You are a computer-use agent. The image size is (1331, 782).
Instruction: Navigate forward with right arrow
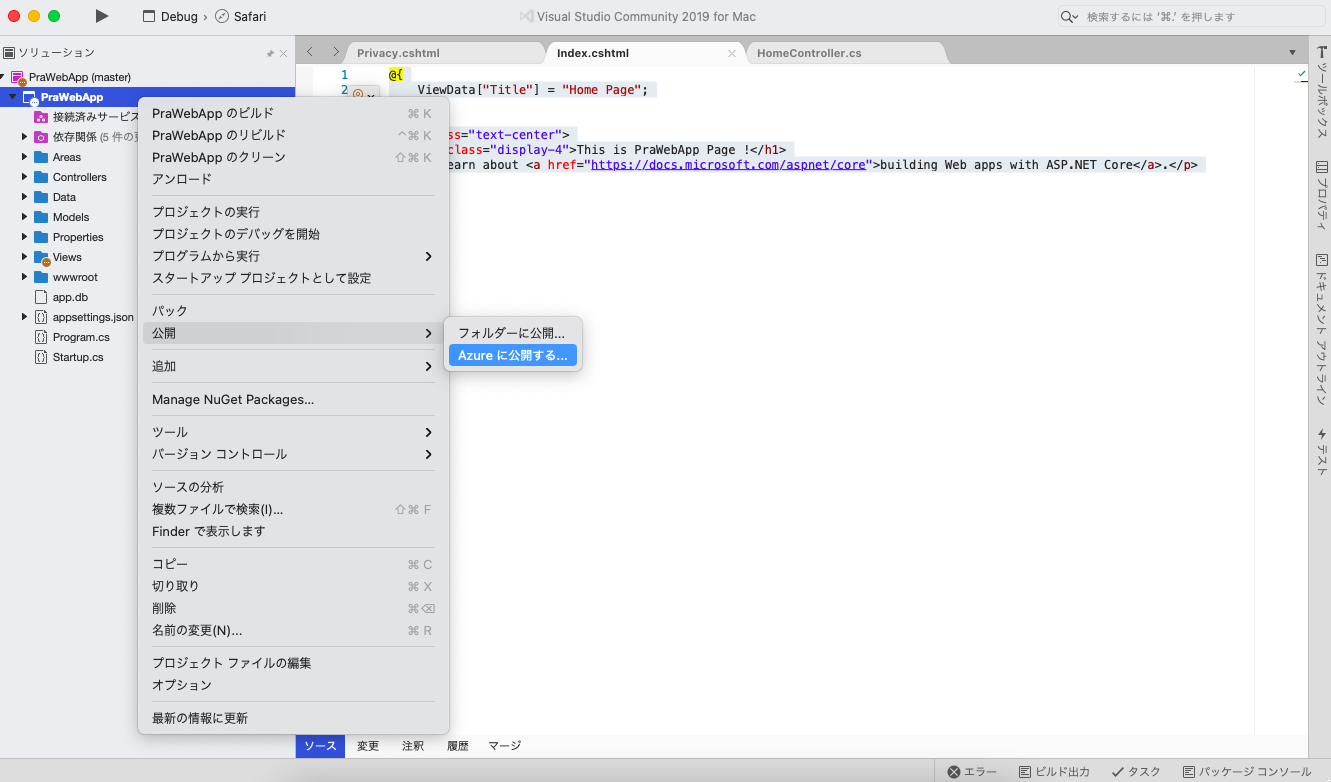(335, 52)
